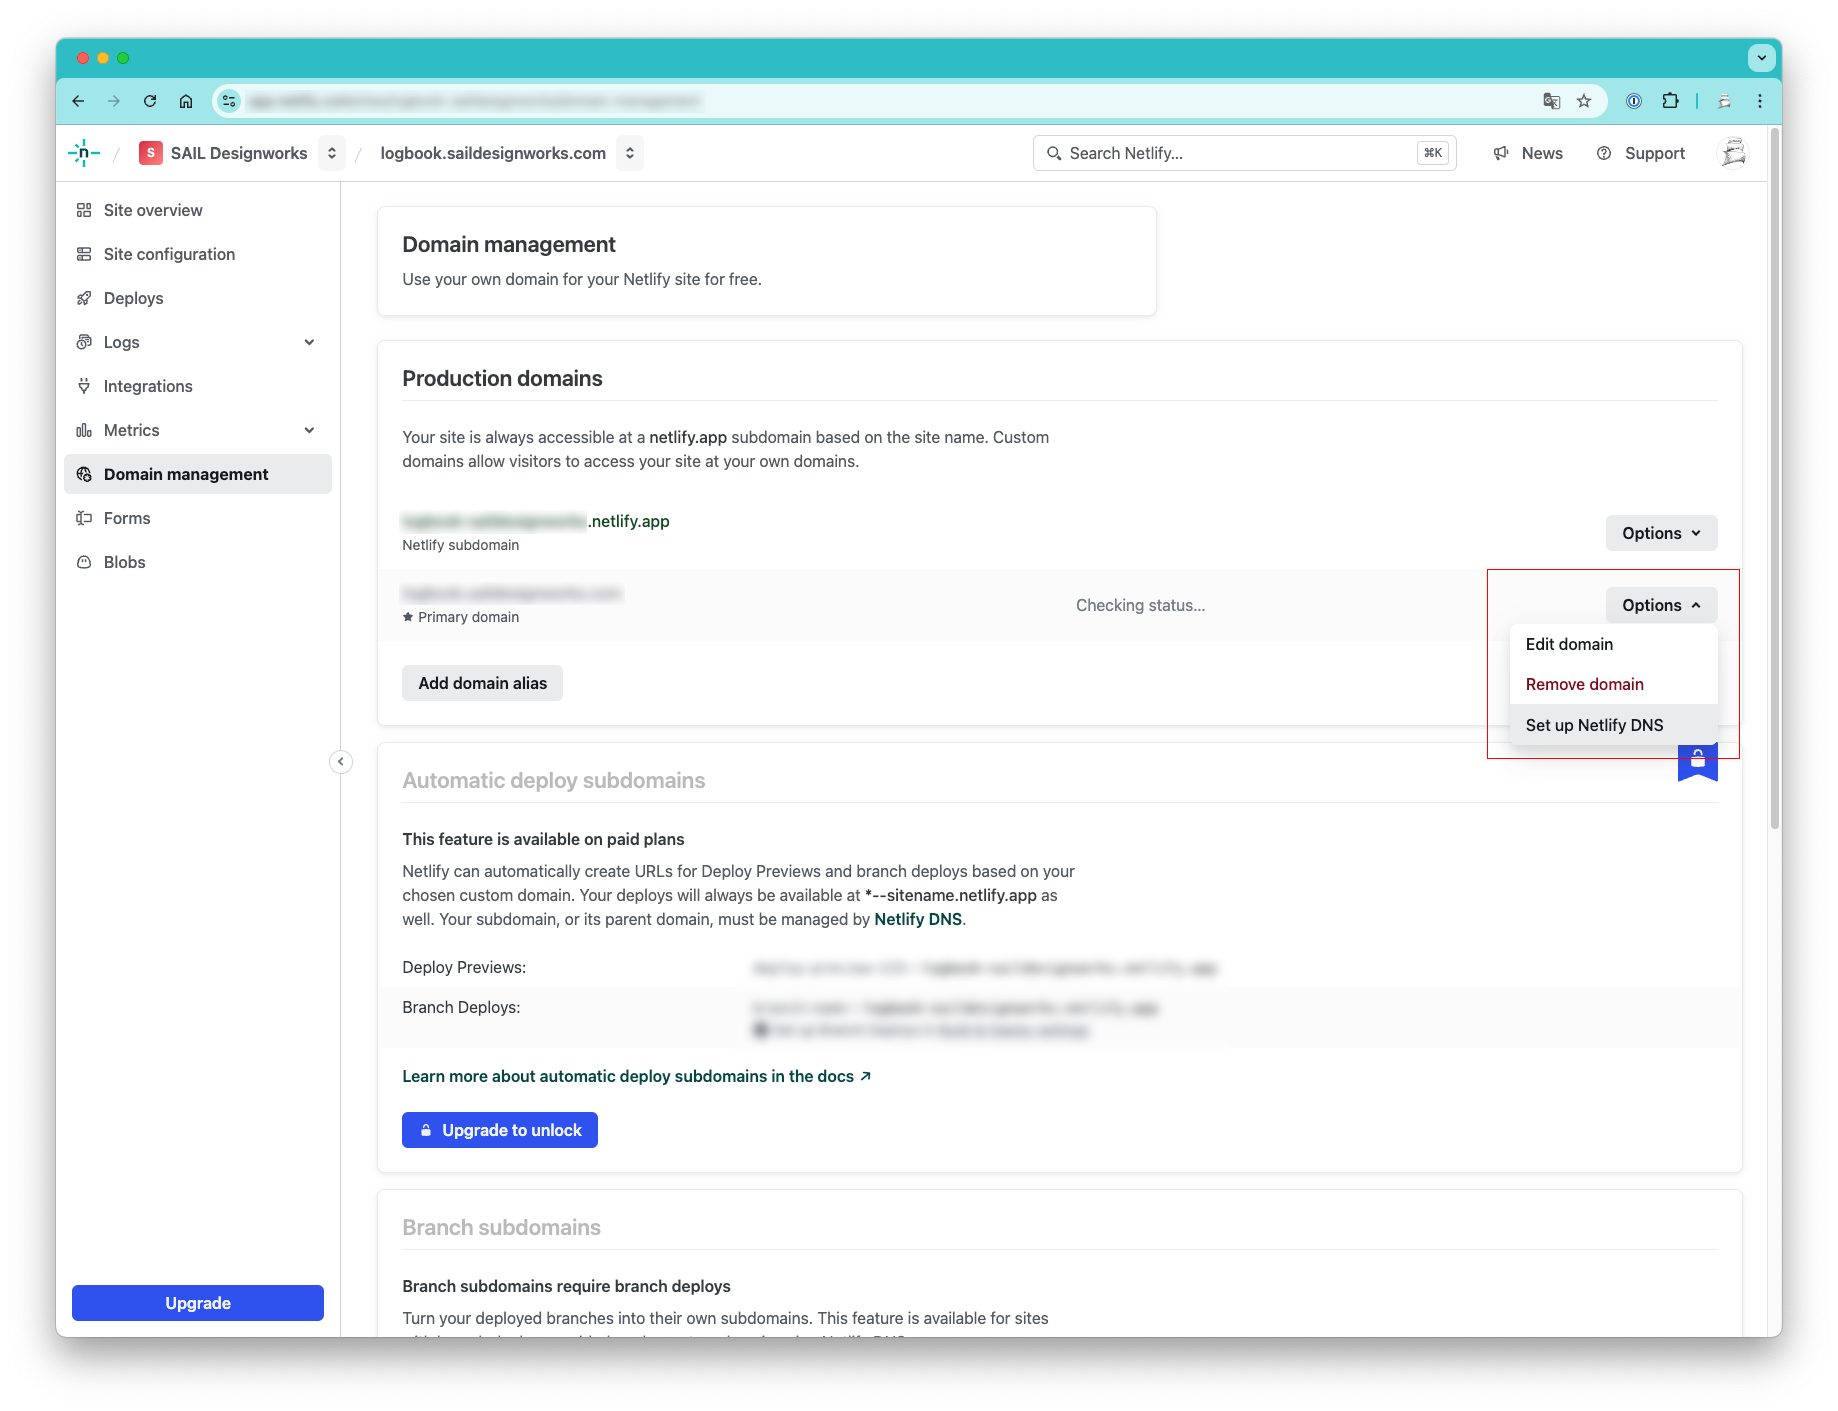Open site information icon in address bar
Image resolution: width=1838 pixels, height=1411 pixels.
(x=229, y=101)
